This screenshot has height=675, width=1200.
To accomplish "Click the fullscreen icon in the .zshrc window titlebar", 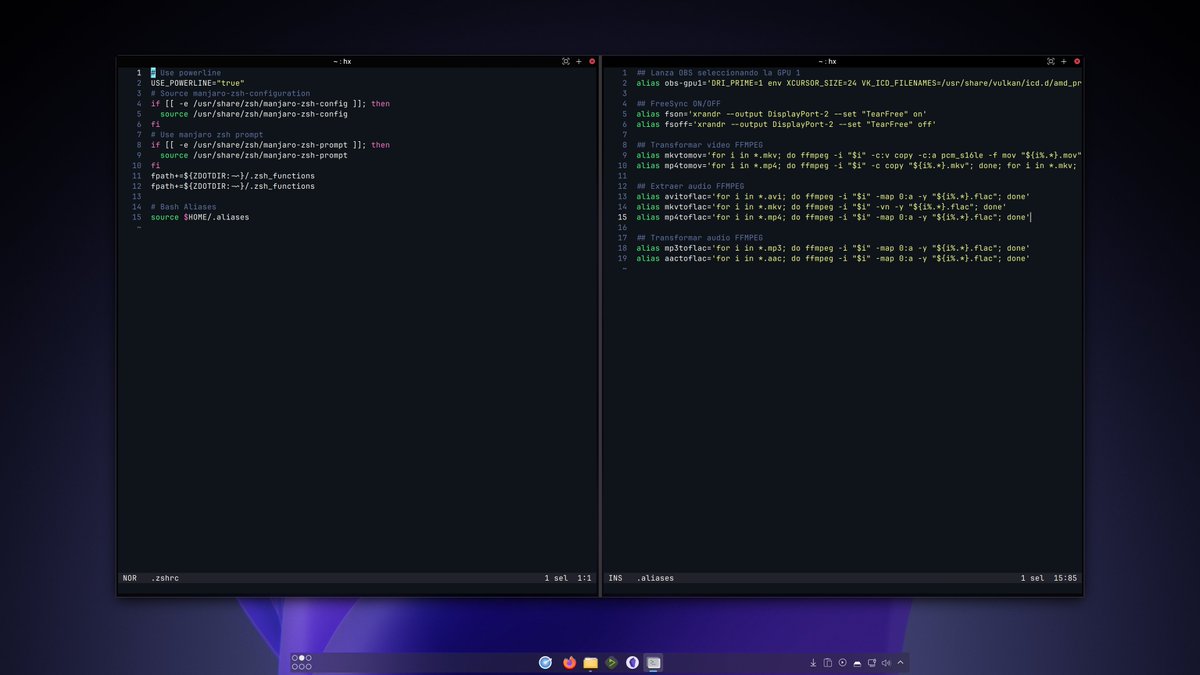I will pos(565,61).
